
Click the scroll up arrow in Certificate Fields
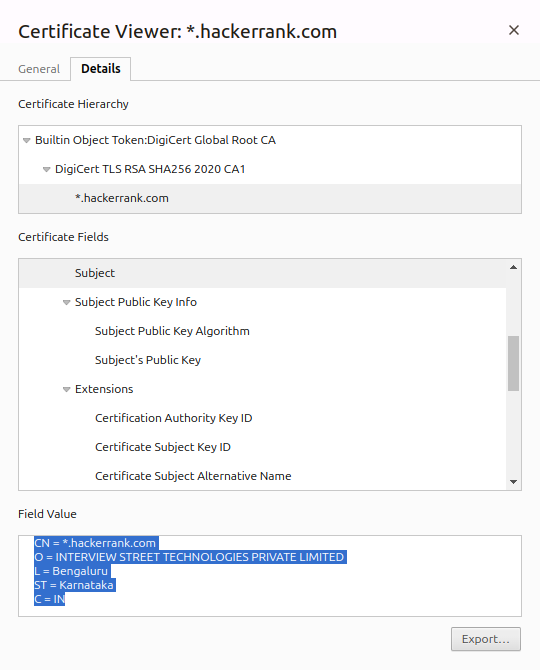click(514, 267)
